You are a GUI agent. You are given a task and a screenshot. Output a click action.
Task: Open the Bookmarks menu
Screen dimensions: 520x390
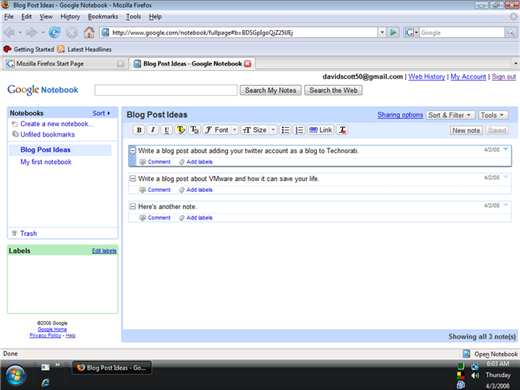(103, 17)
